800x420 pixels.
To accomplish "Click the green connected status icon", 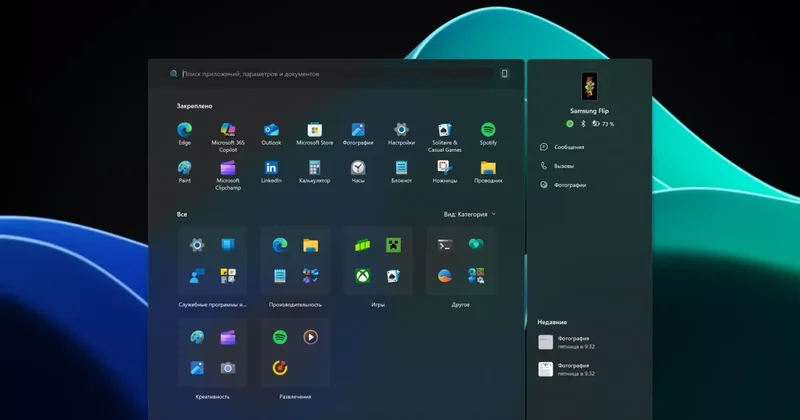I will (569, 124).
